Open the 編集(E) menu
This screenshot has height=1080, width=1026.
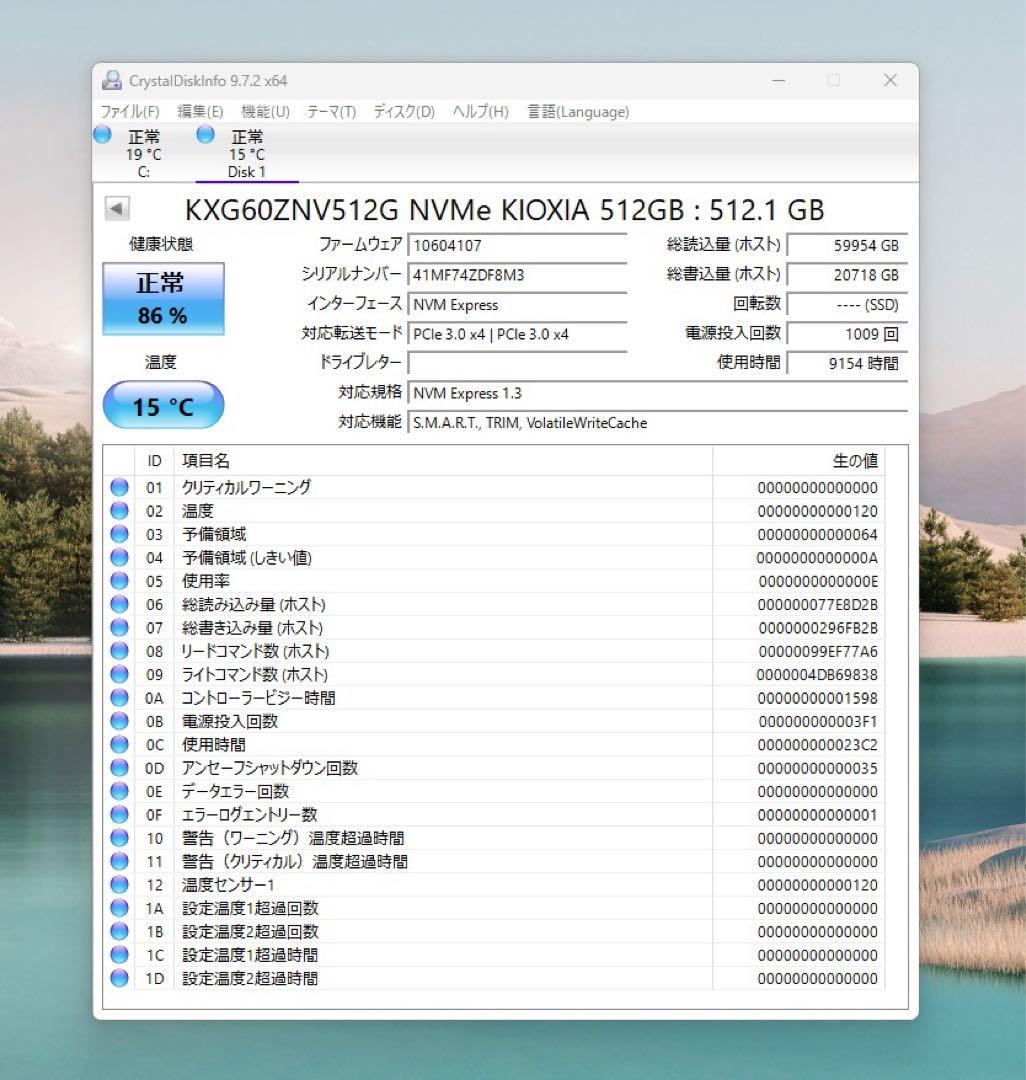(200, 112)
